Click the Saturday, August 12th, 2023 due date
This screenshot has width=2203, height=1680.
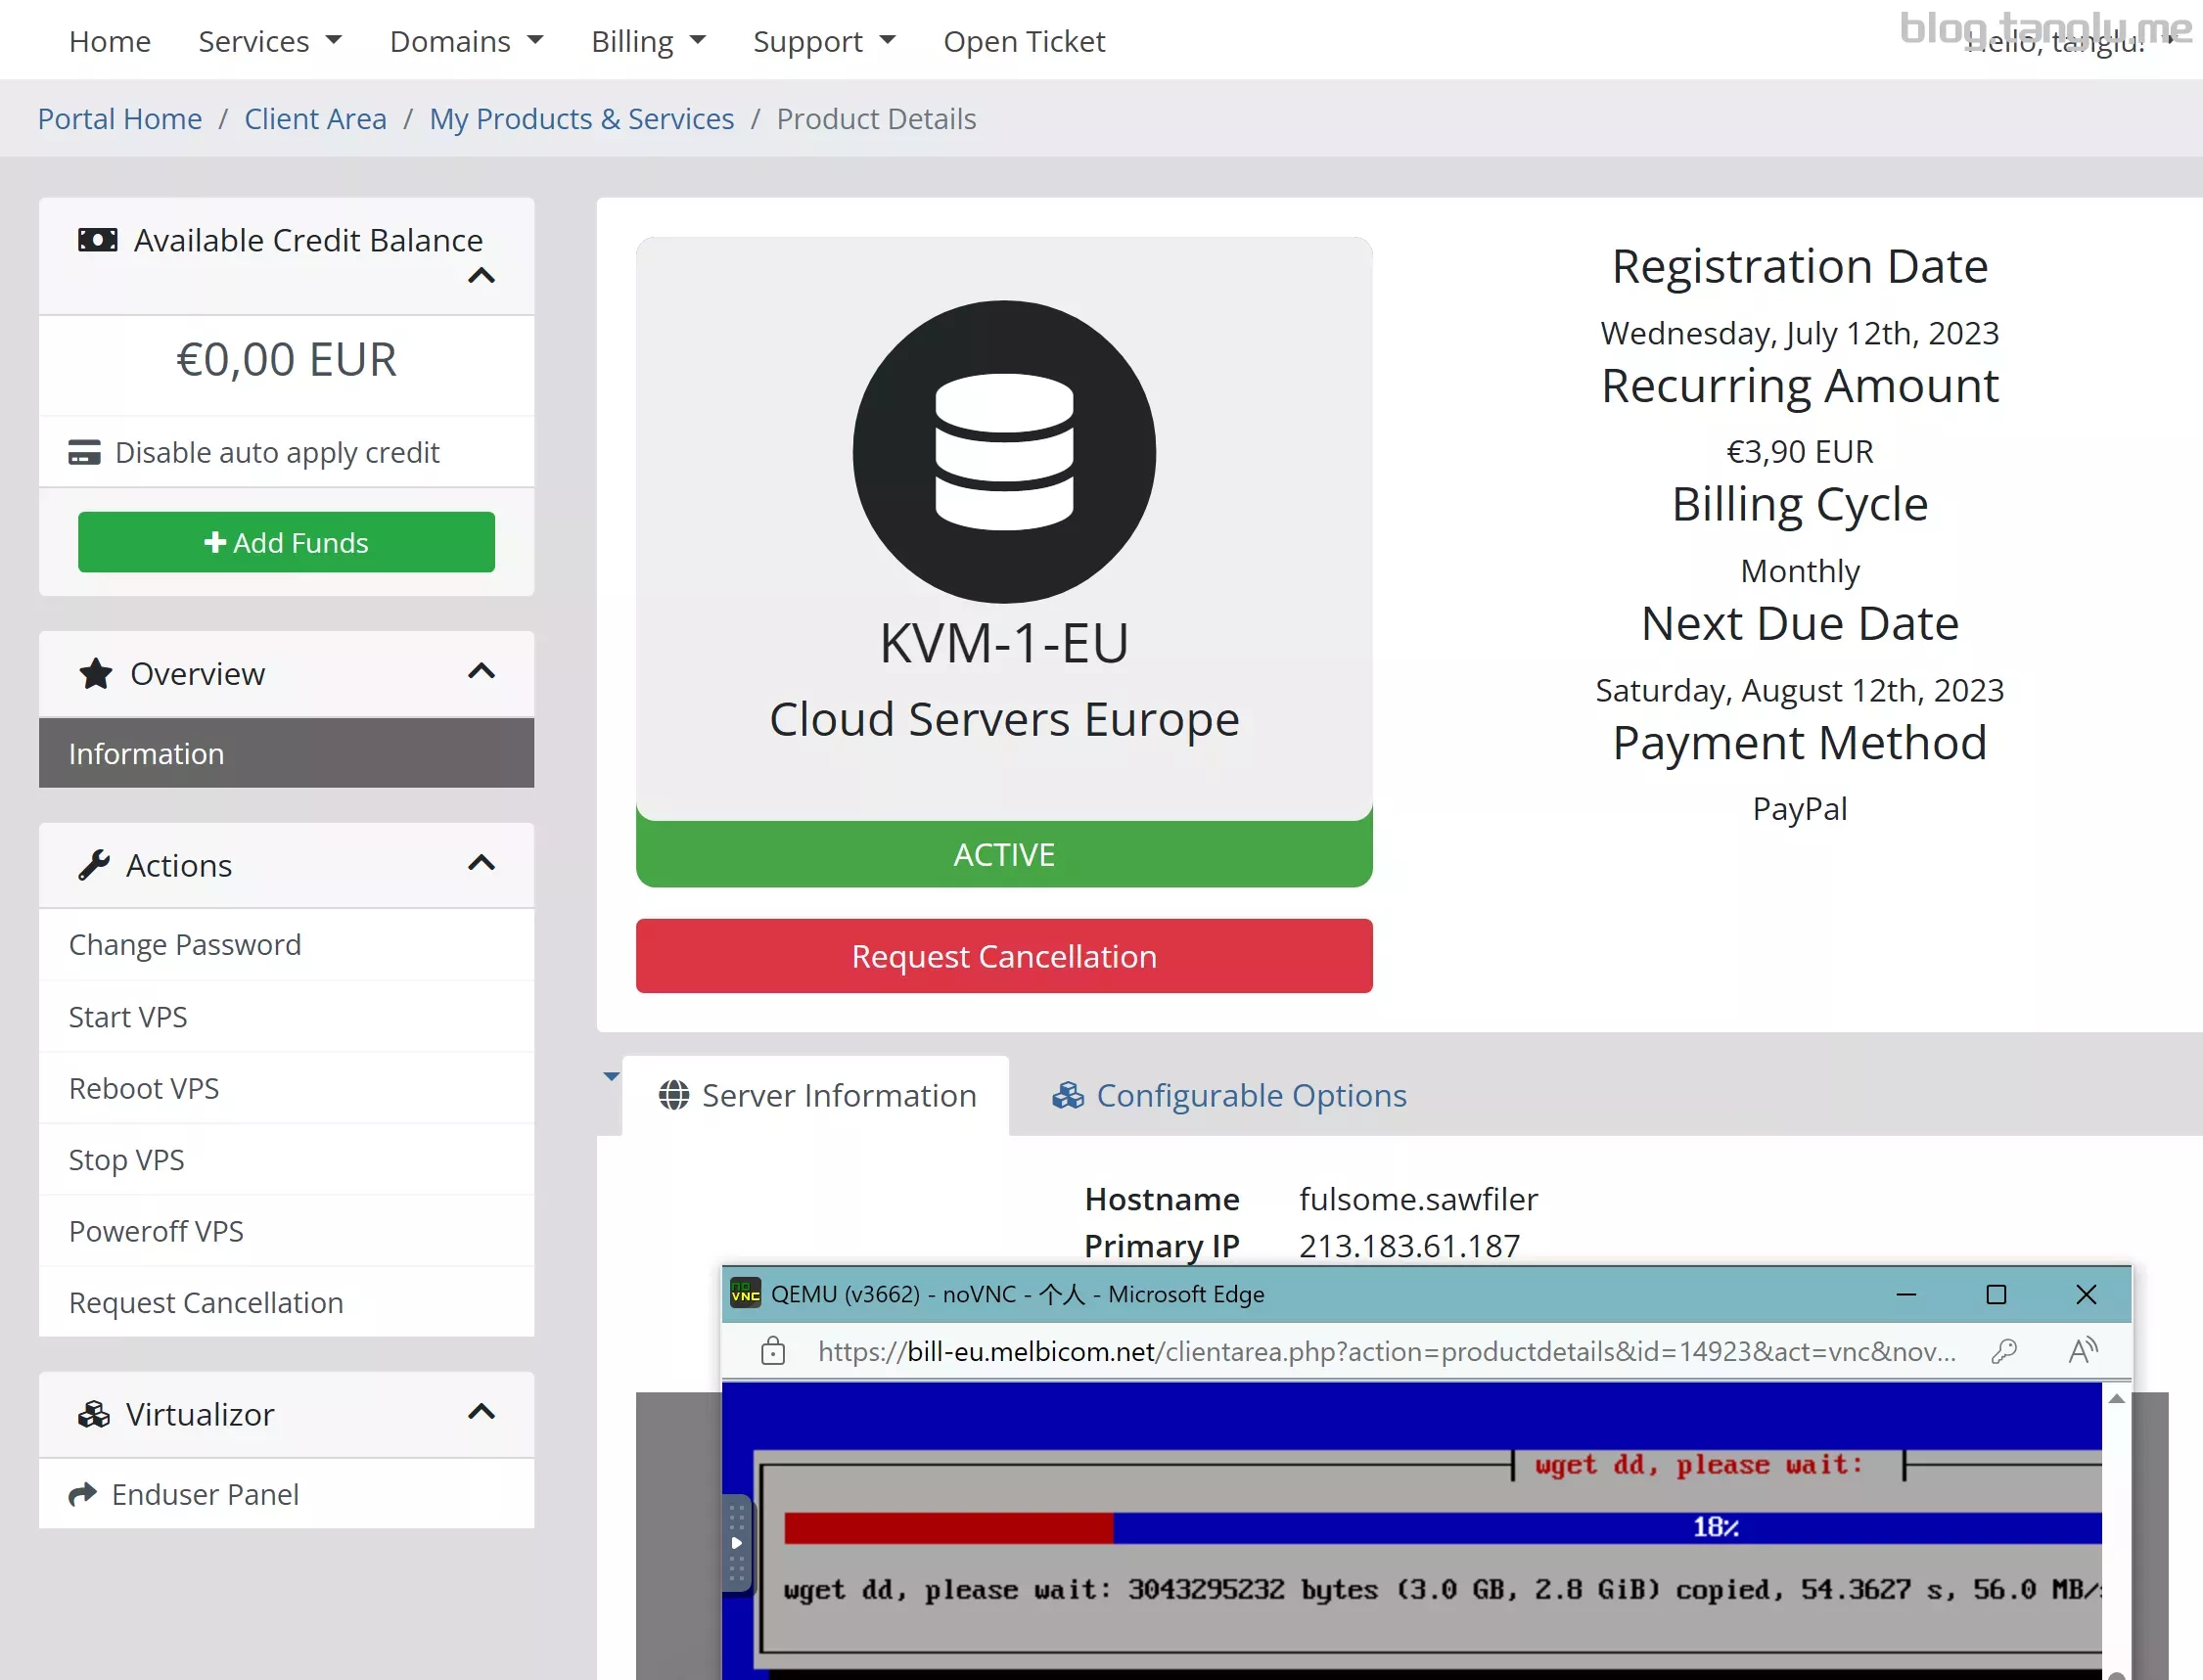(1800, 690)
